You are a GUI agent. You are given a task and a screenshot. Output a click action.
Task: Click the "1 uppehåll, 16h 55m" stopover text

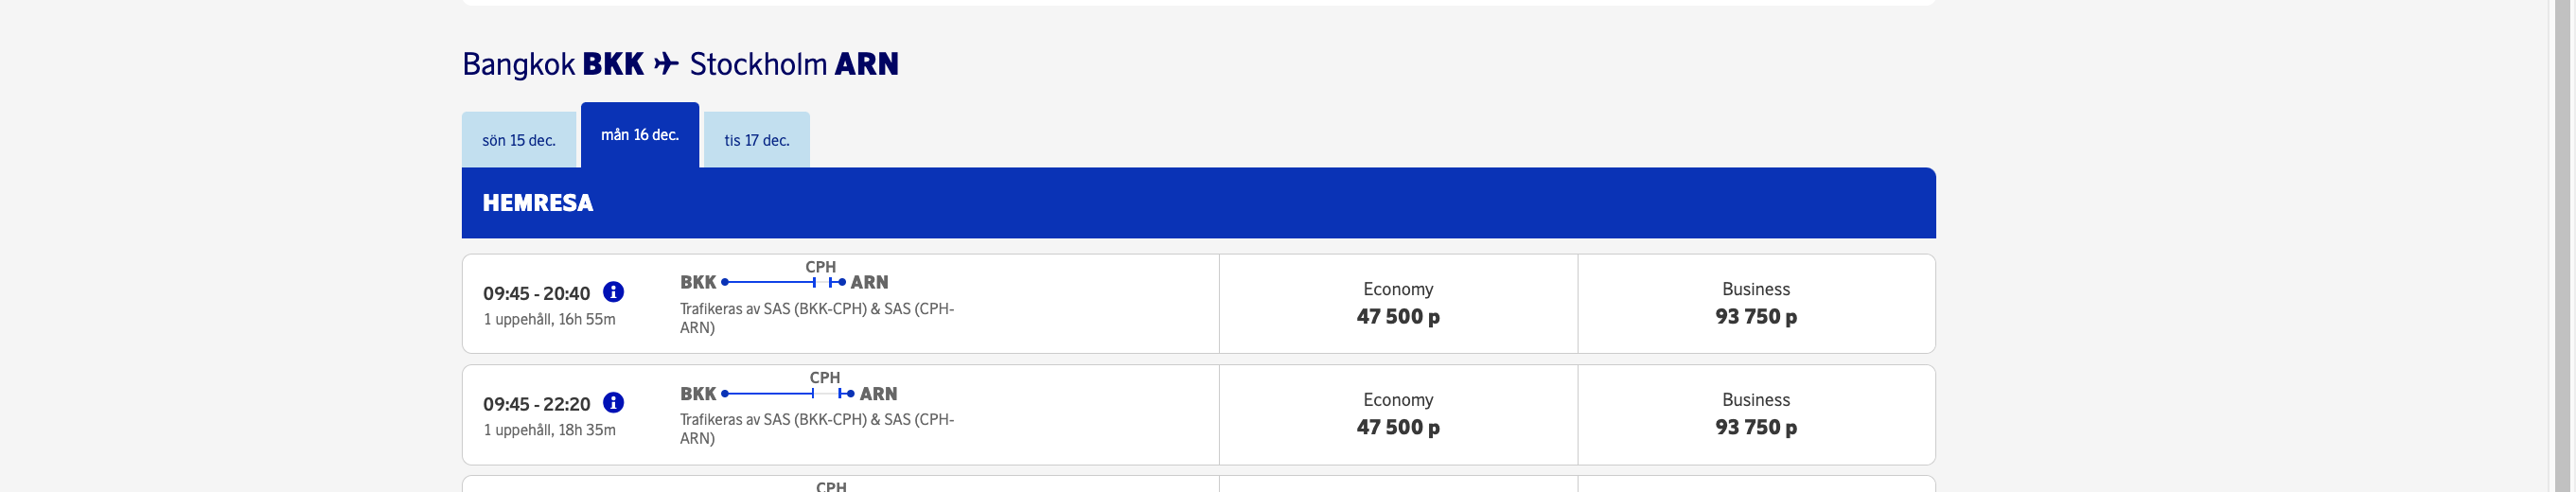pos(549,320)
